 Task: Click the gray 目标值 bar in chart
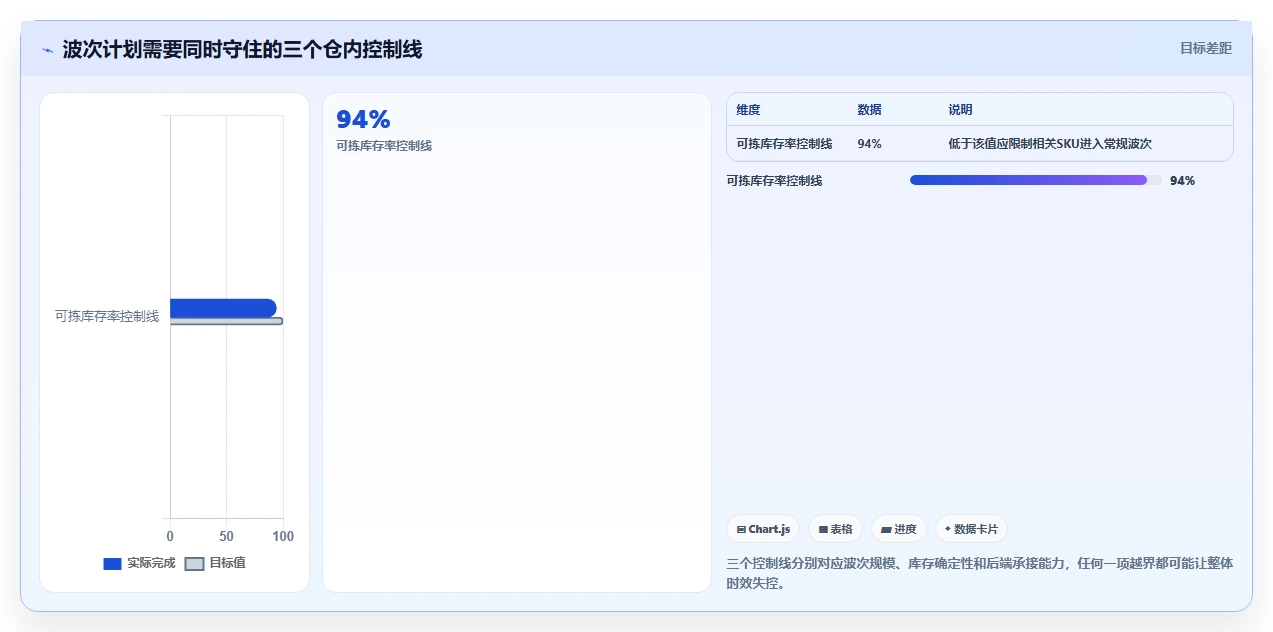226,321
